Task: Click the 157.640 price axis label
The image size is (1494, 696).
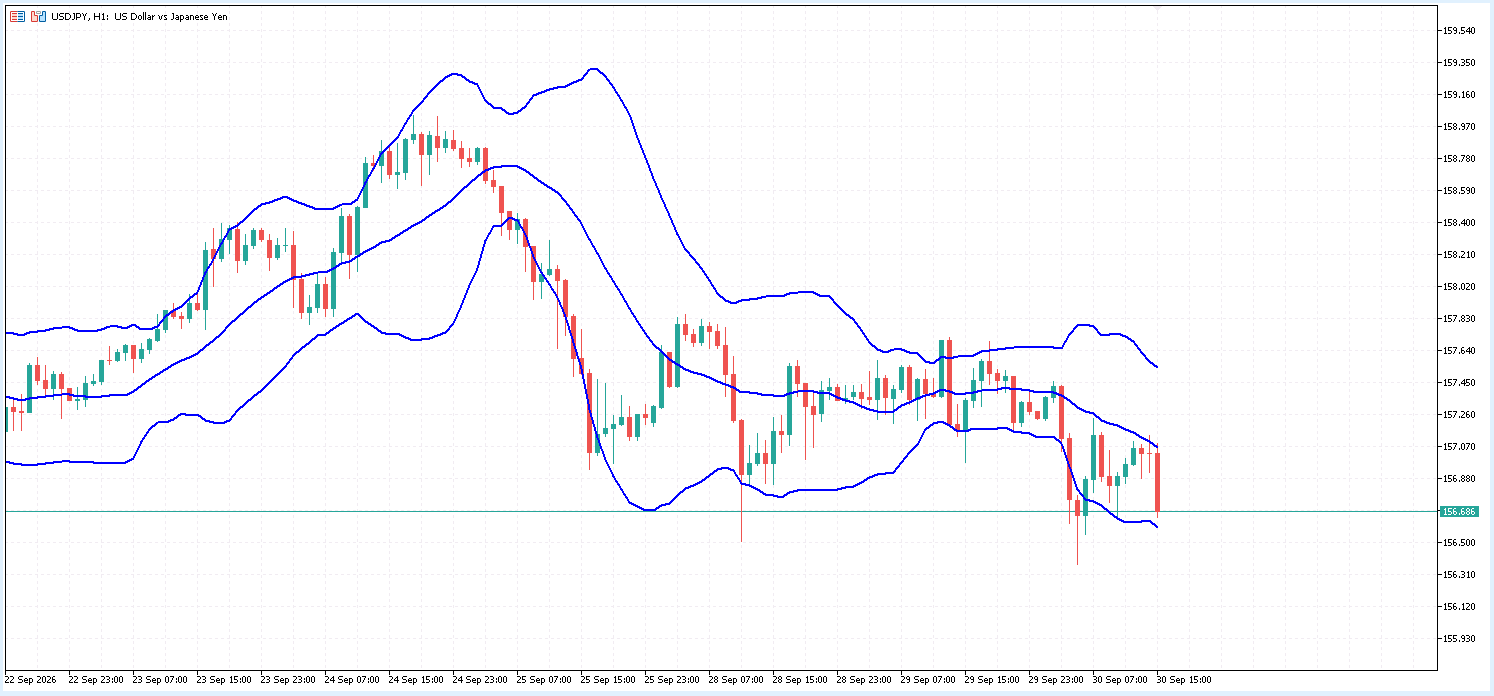Action: click(1459, 351)
